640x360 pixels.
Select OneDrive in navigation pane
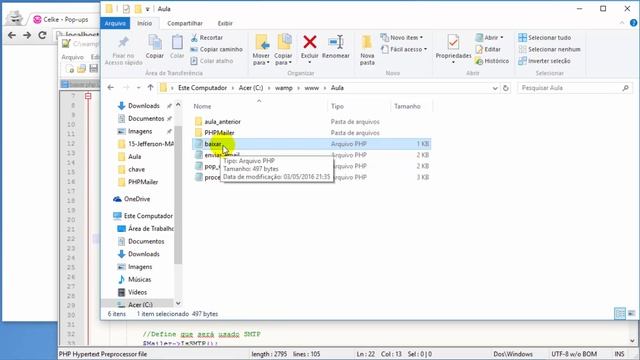coord(137,199)
